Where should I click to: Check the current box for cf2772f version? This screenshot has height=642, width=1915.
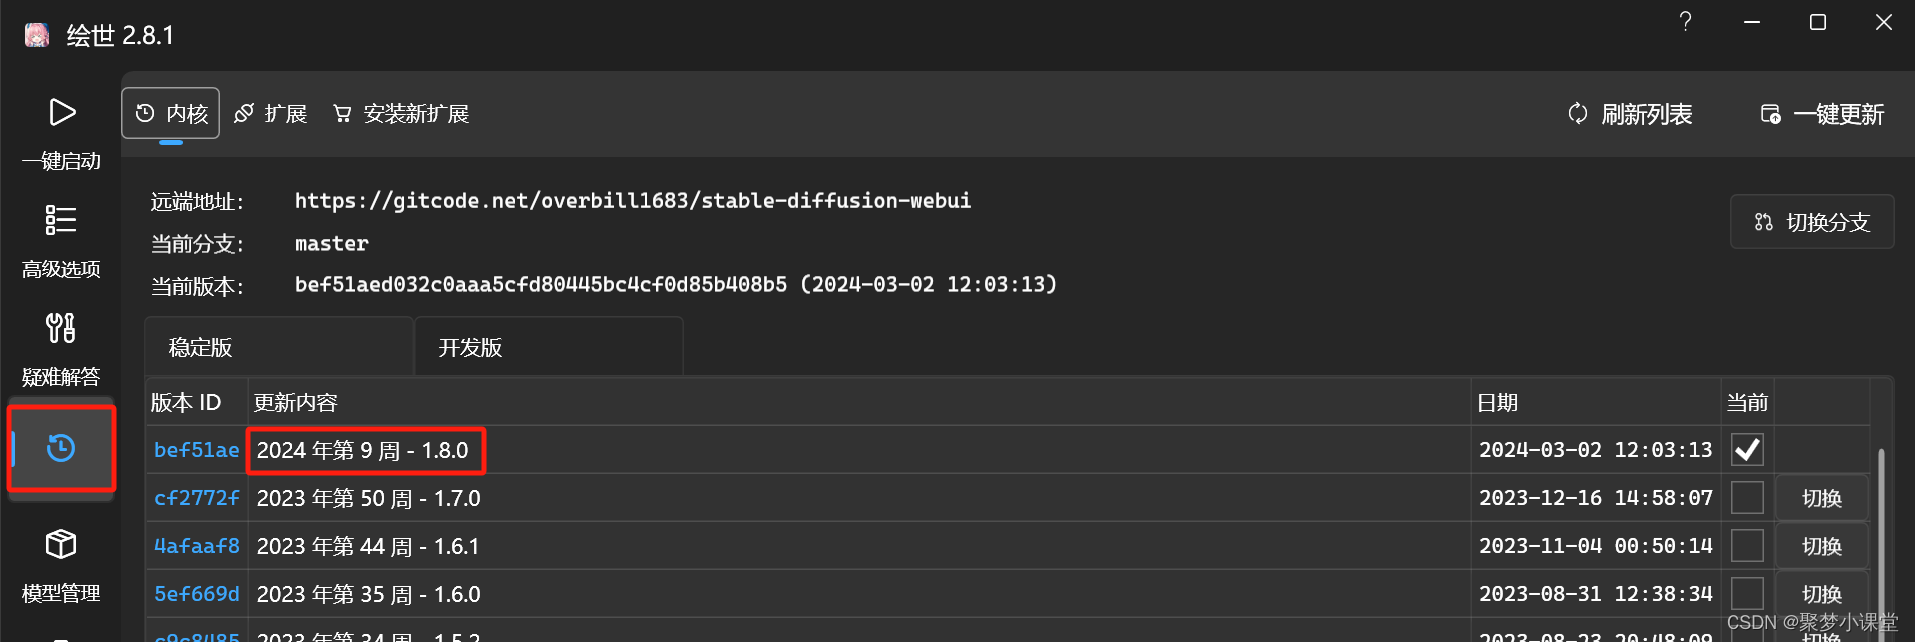(x=1747, y=498)
